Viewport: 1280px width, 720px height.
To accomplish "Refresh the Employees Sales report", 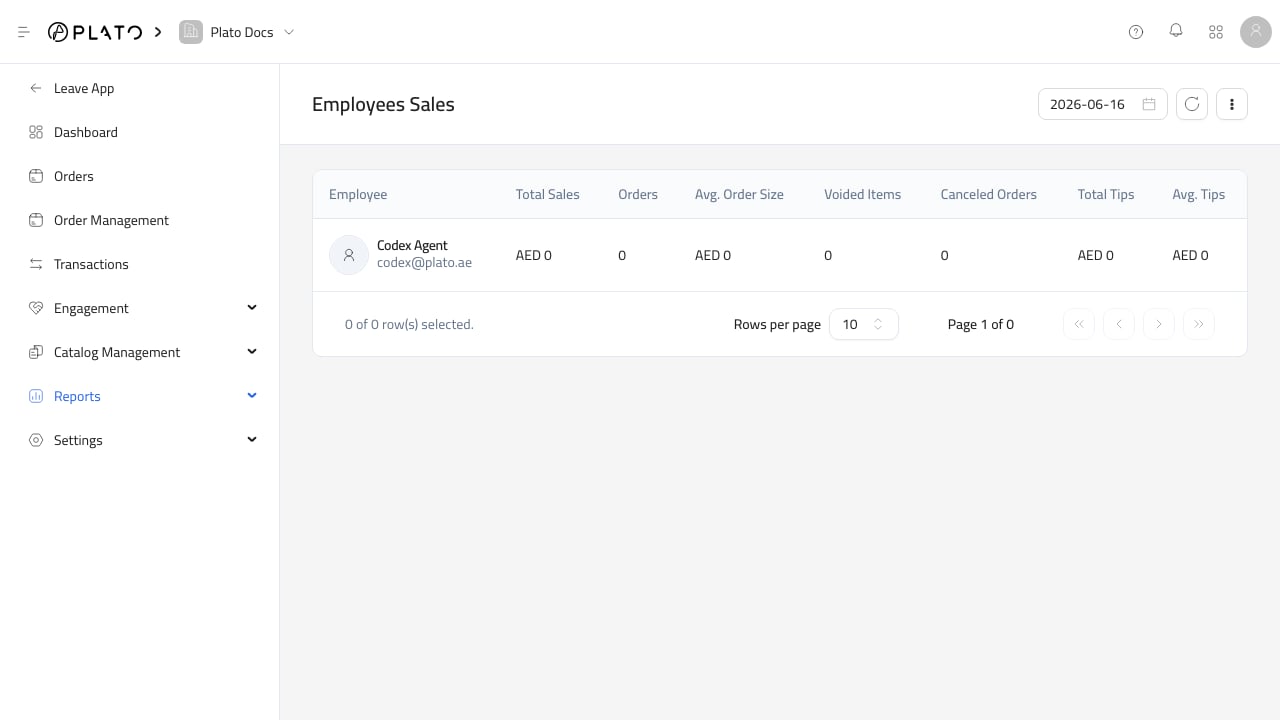I will pyautogui.click(x=1192, y=104).
